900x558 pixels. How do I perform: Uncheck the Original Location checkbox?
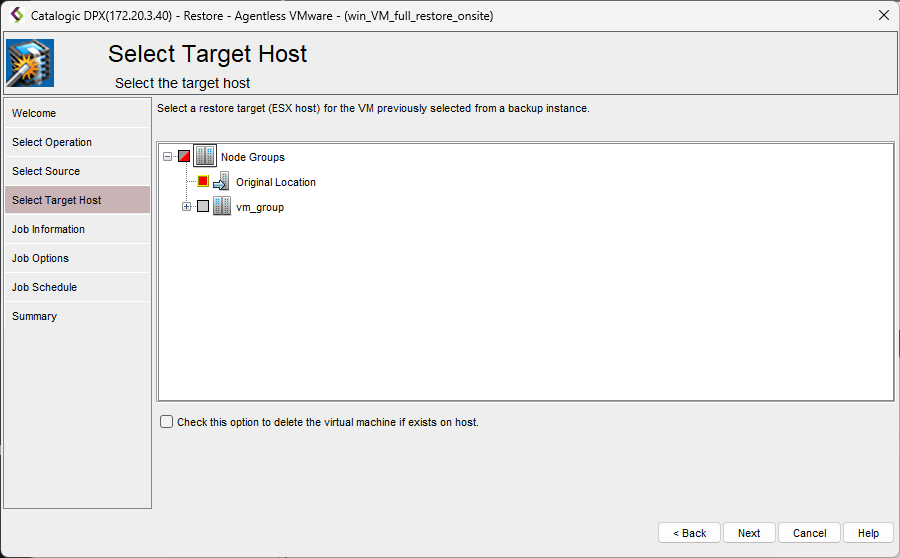[x=203, y=182]
